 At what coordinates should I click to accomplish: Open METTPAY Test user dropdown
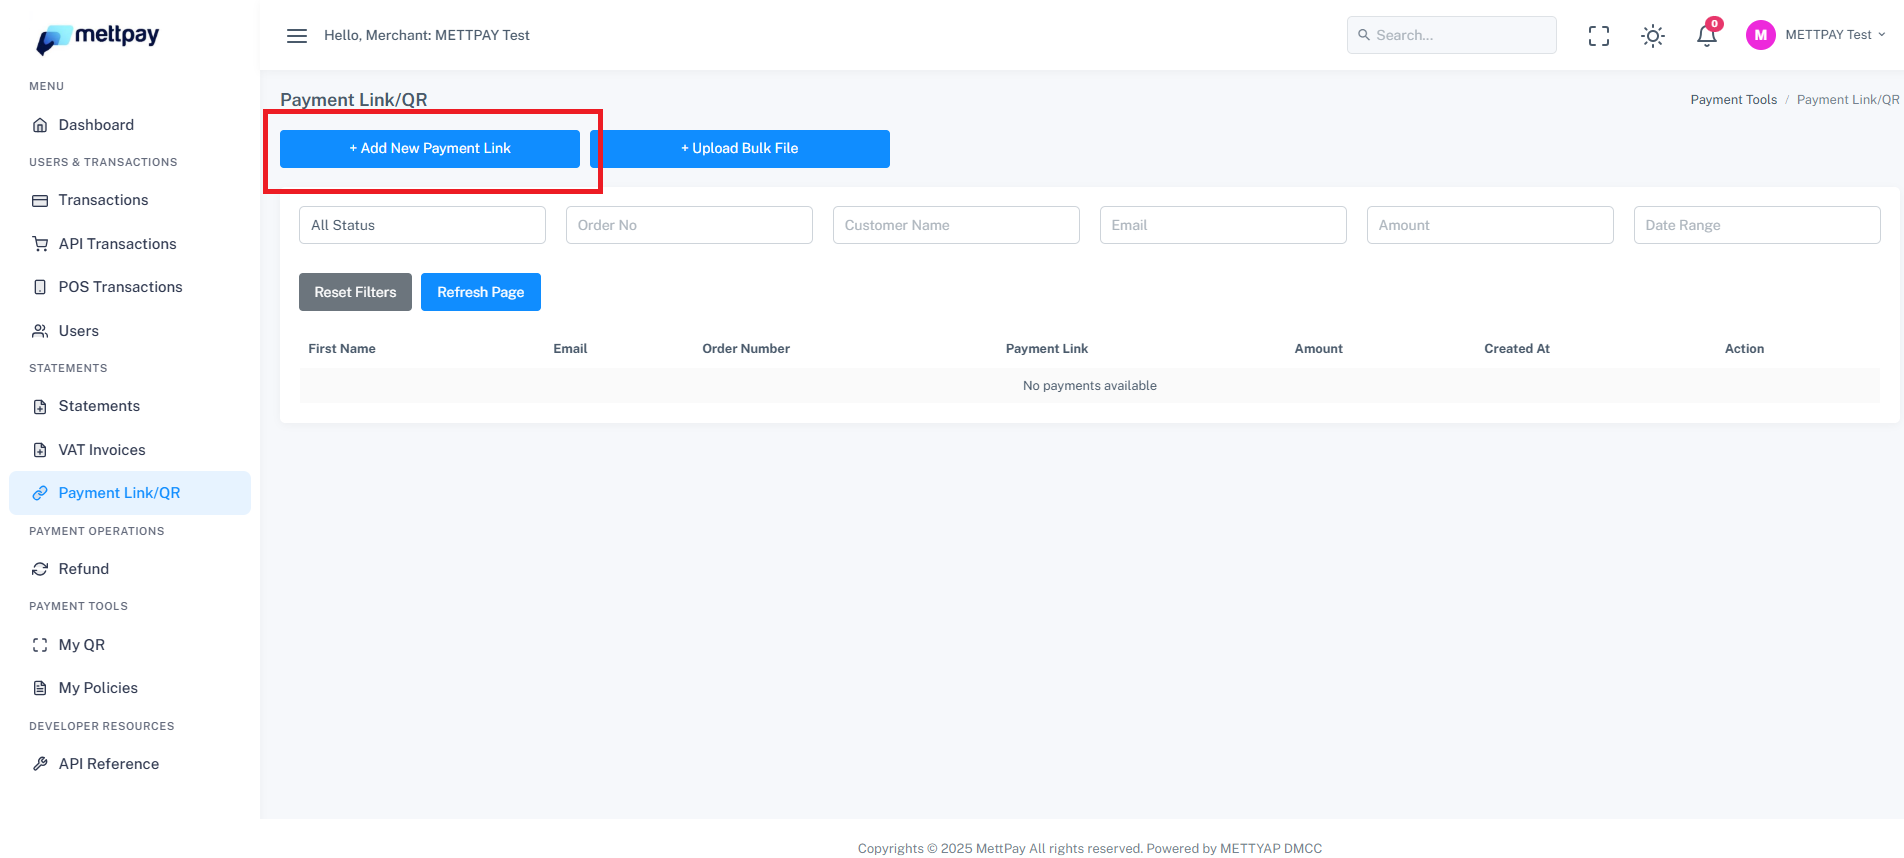[x=1835, y=35]
